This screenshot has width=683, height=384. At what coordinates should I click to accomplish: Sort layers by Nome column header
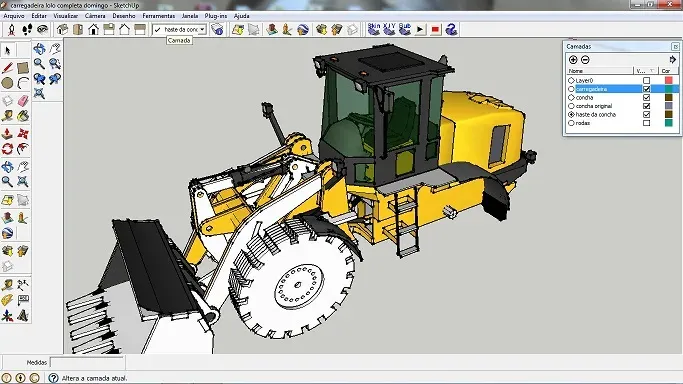click(x=600, y=71)
